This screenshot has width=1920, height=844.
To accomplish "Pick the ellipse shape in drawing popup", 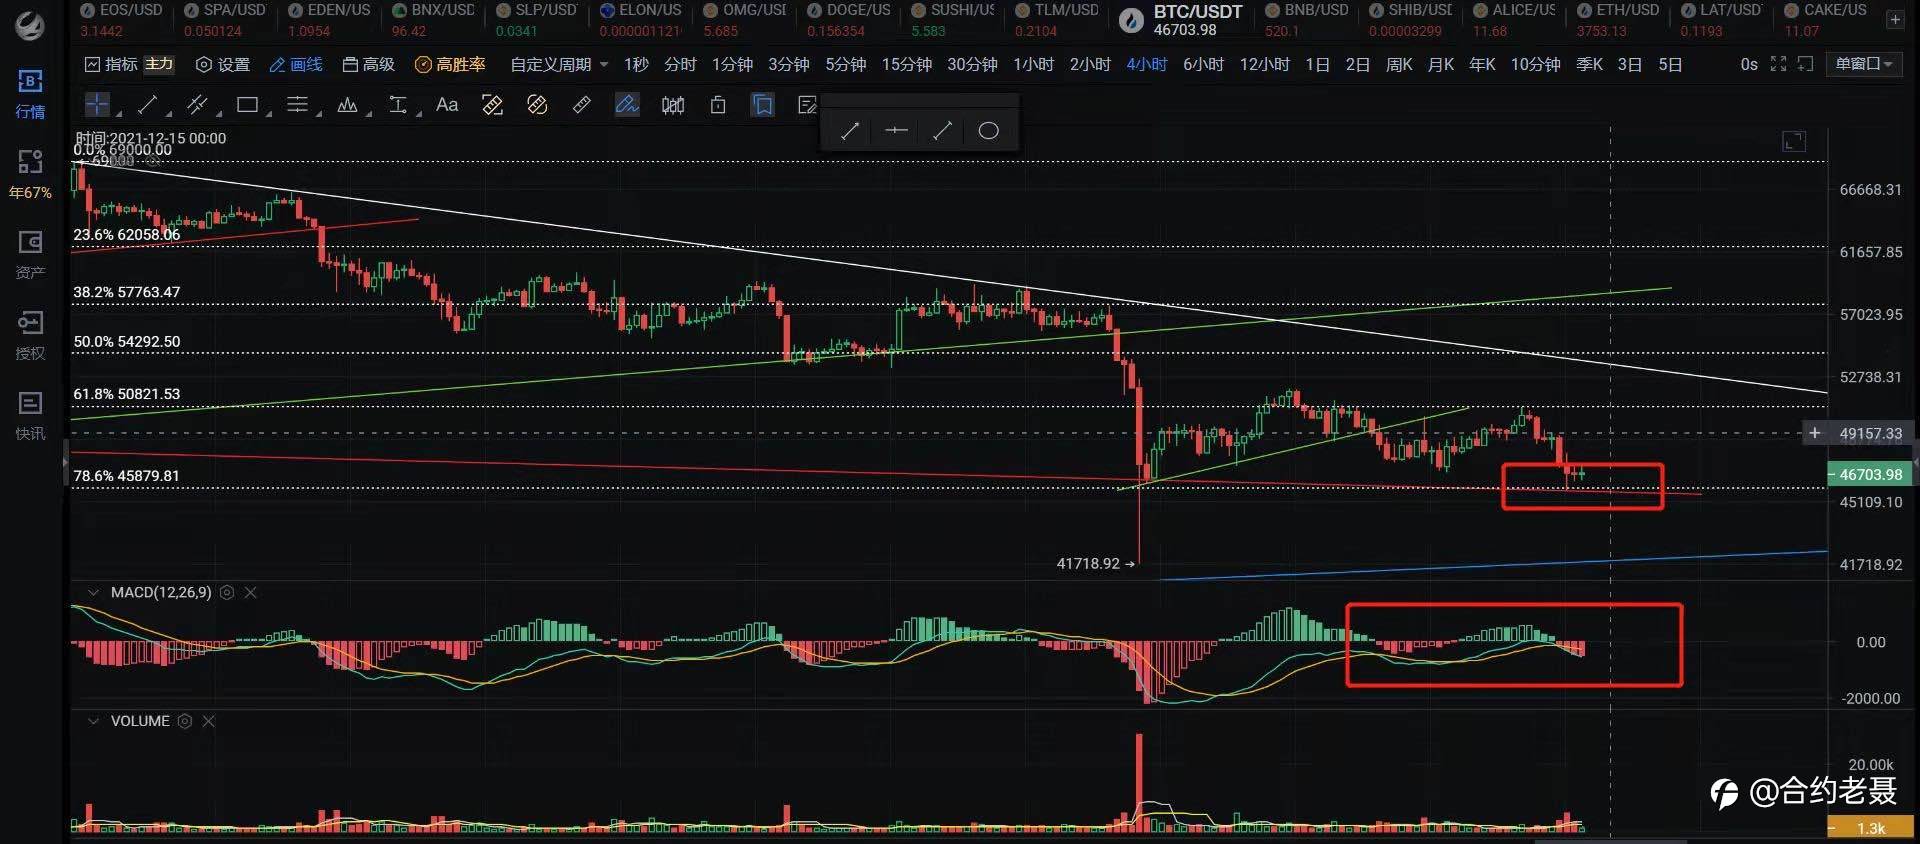I will (x=988, y=131).
